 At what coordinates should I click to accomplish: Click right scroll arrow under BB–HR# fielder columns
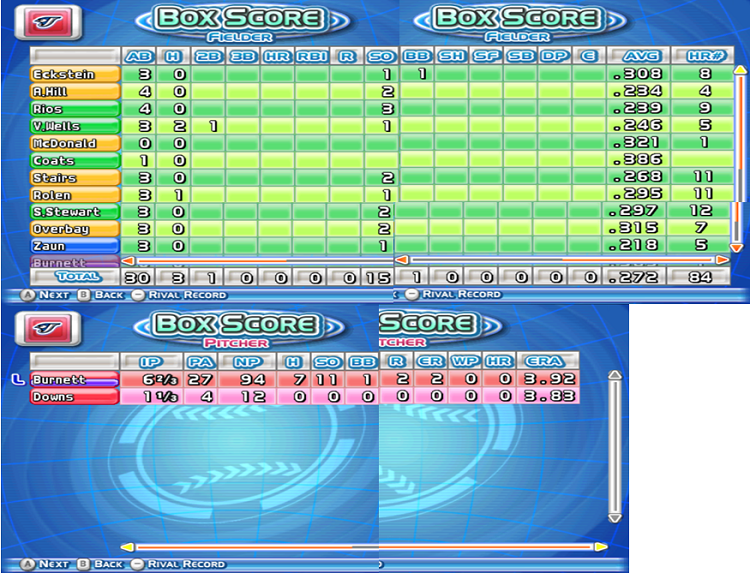point(722,260)
